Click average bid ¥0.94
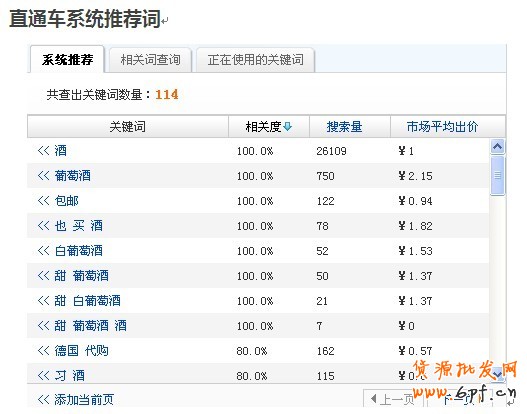 point(415,201)
